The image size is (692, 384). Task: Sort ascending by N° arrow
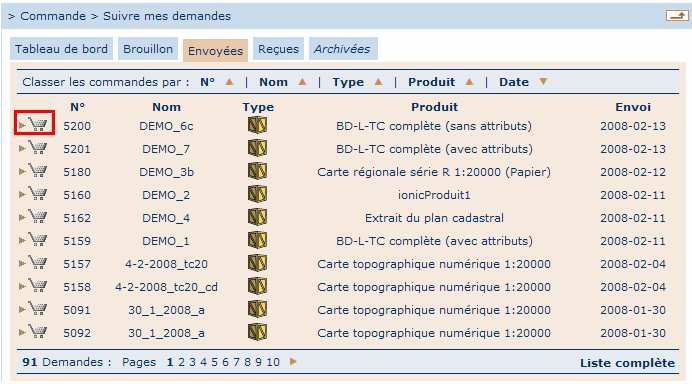[x=229, y=82]
